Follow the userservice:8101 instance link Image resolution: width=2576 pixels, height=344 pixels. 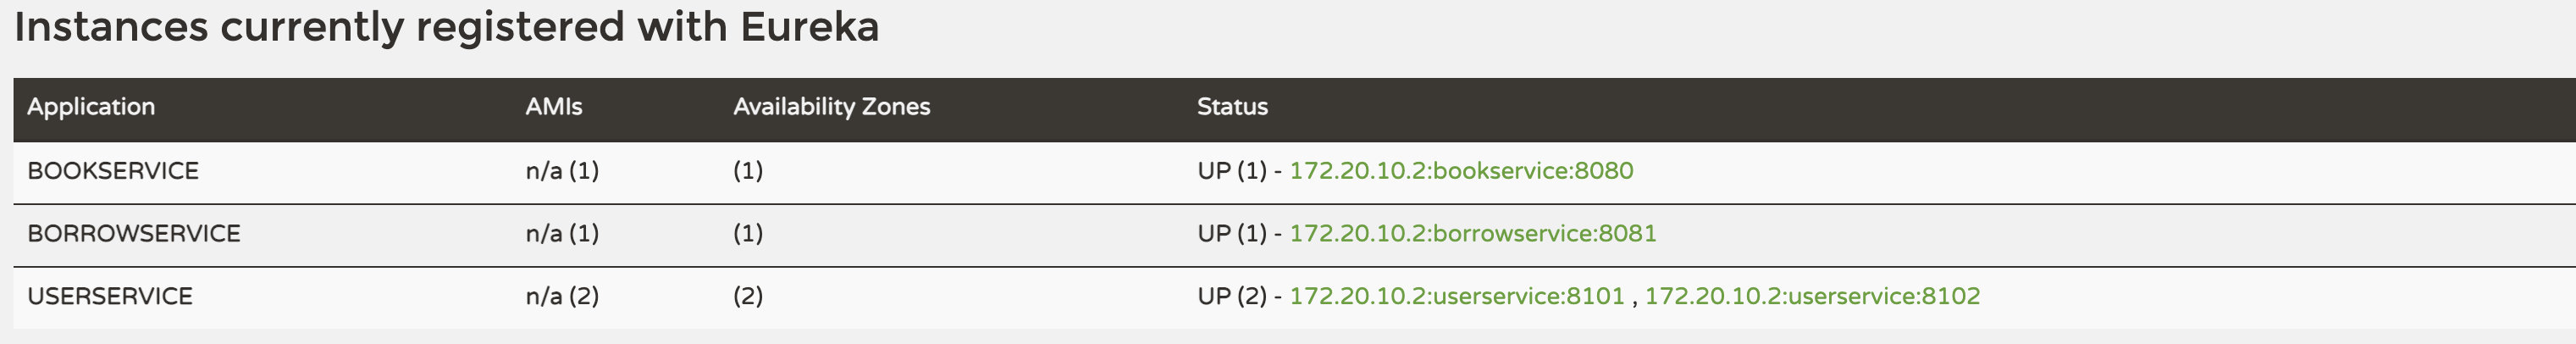1456,297
